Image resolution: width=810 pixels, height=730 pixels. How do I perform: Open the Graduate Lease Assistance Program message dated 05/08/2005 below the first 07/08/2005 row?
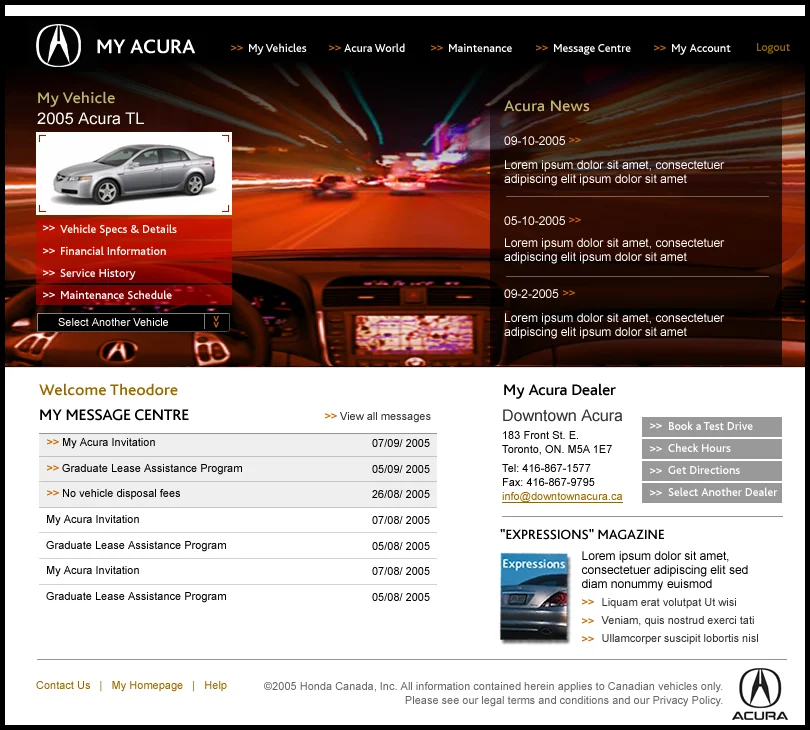pyautogui.click(x=238, y=546)
